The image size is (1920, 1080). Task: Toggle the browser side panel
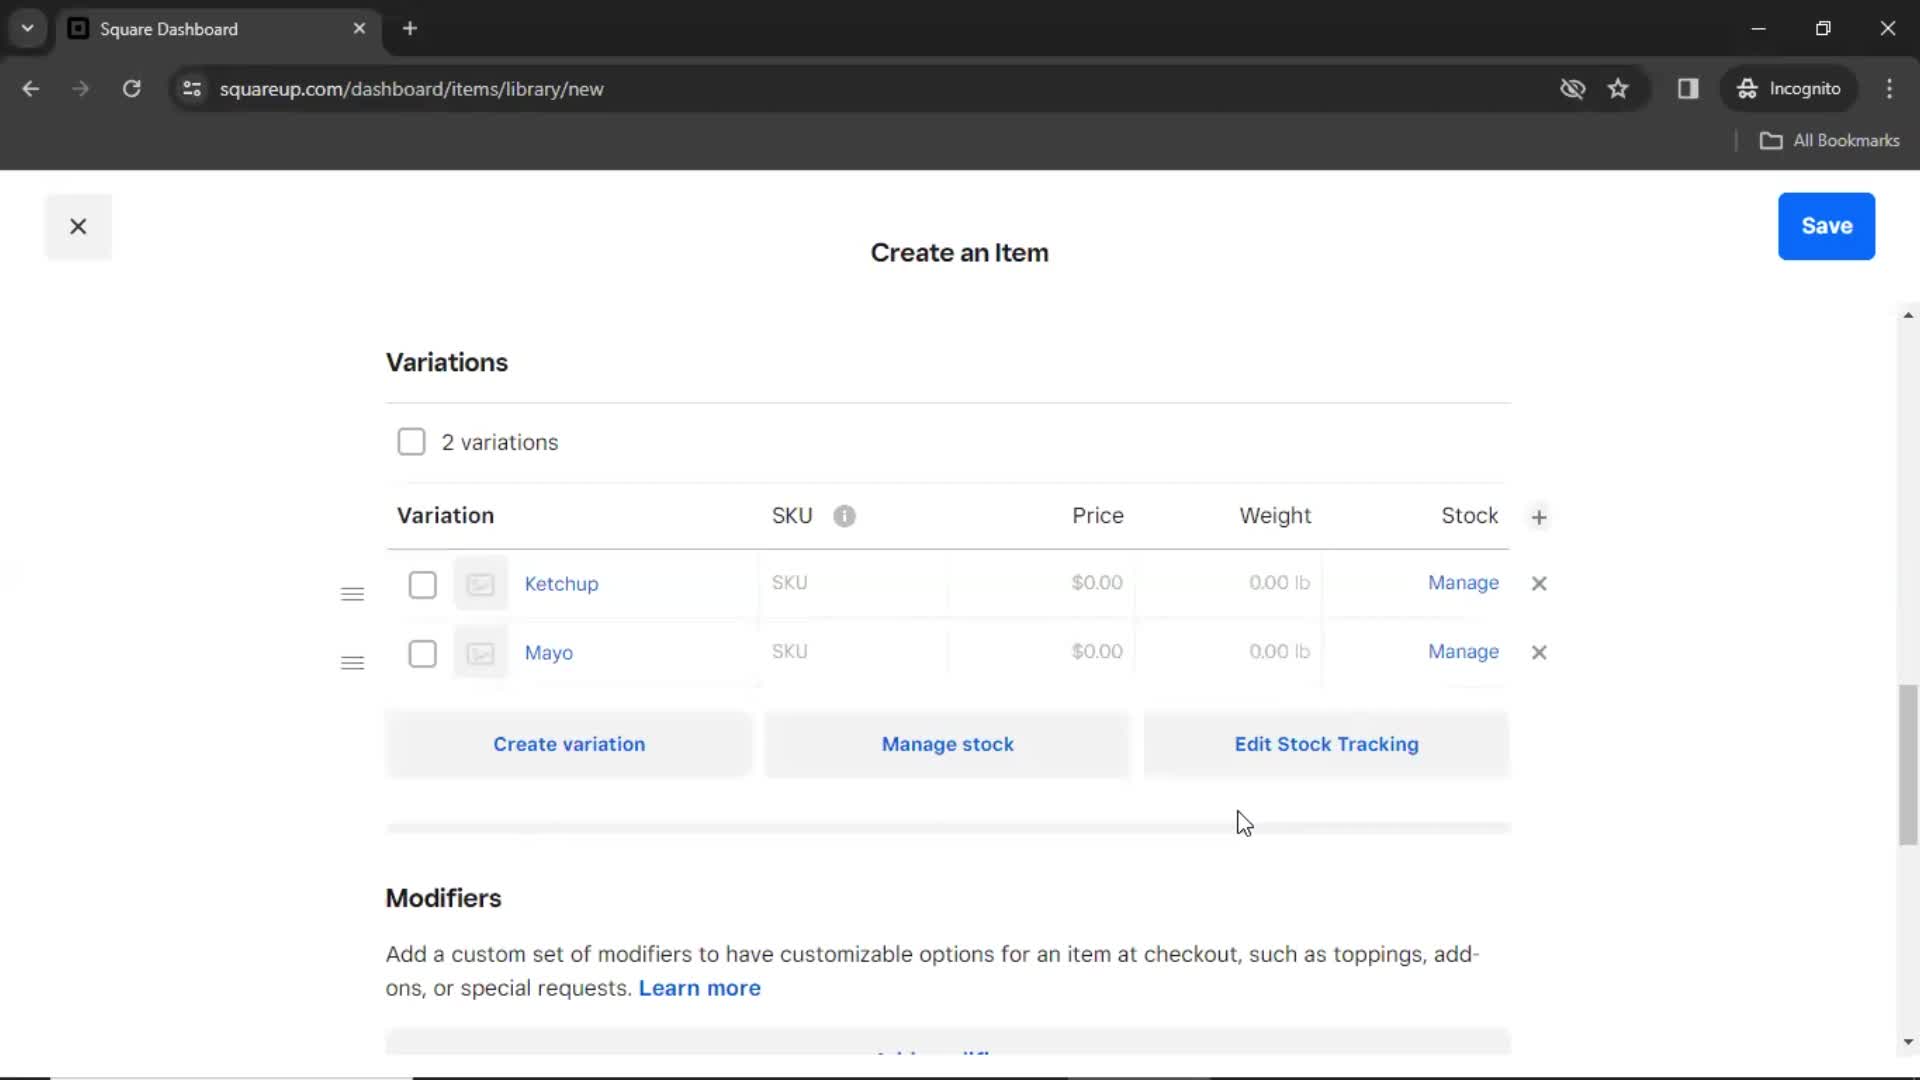pos(1688,89)
